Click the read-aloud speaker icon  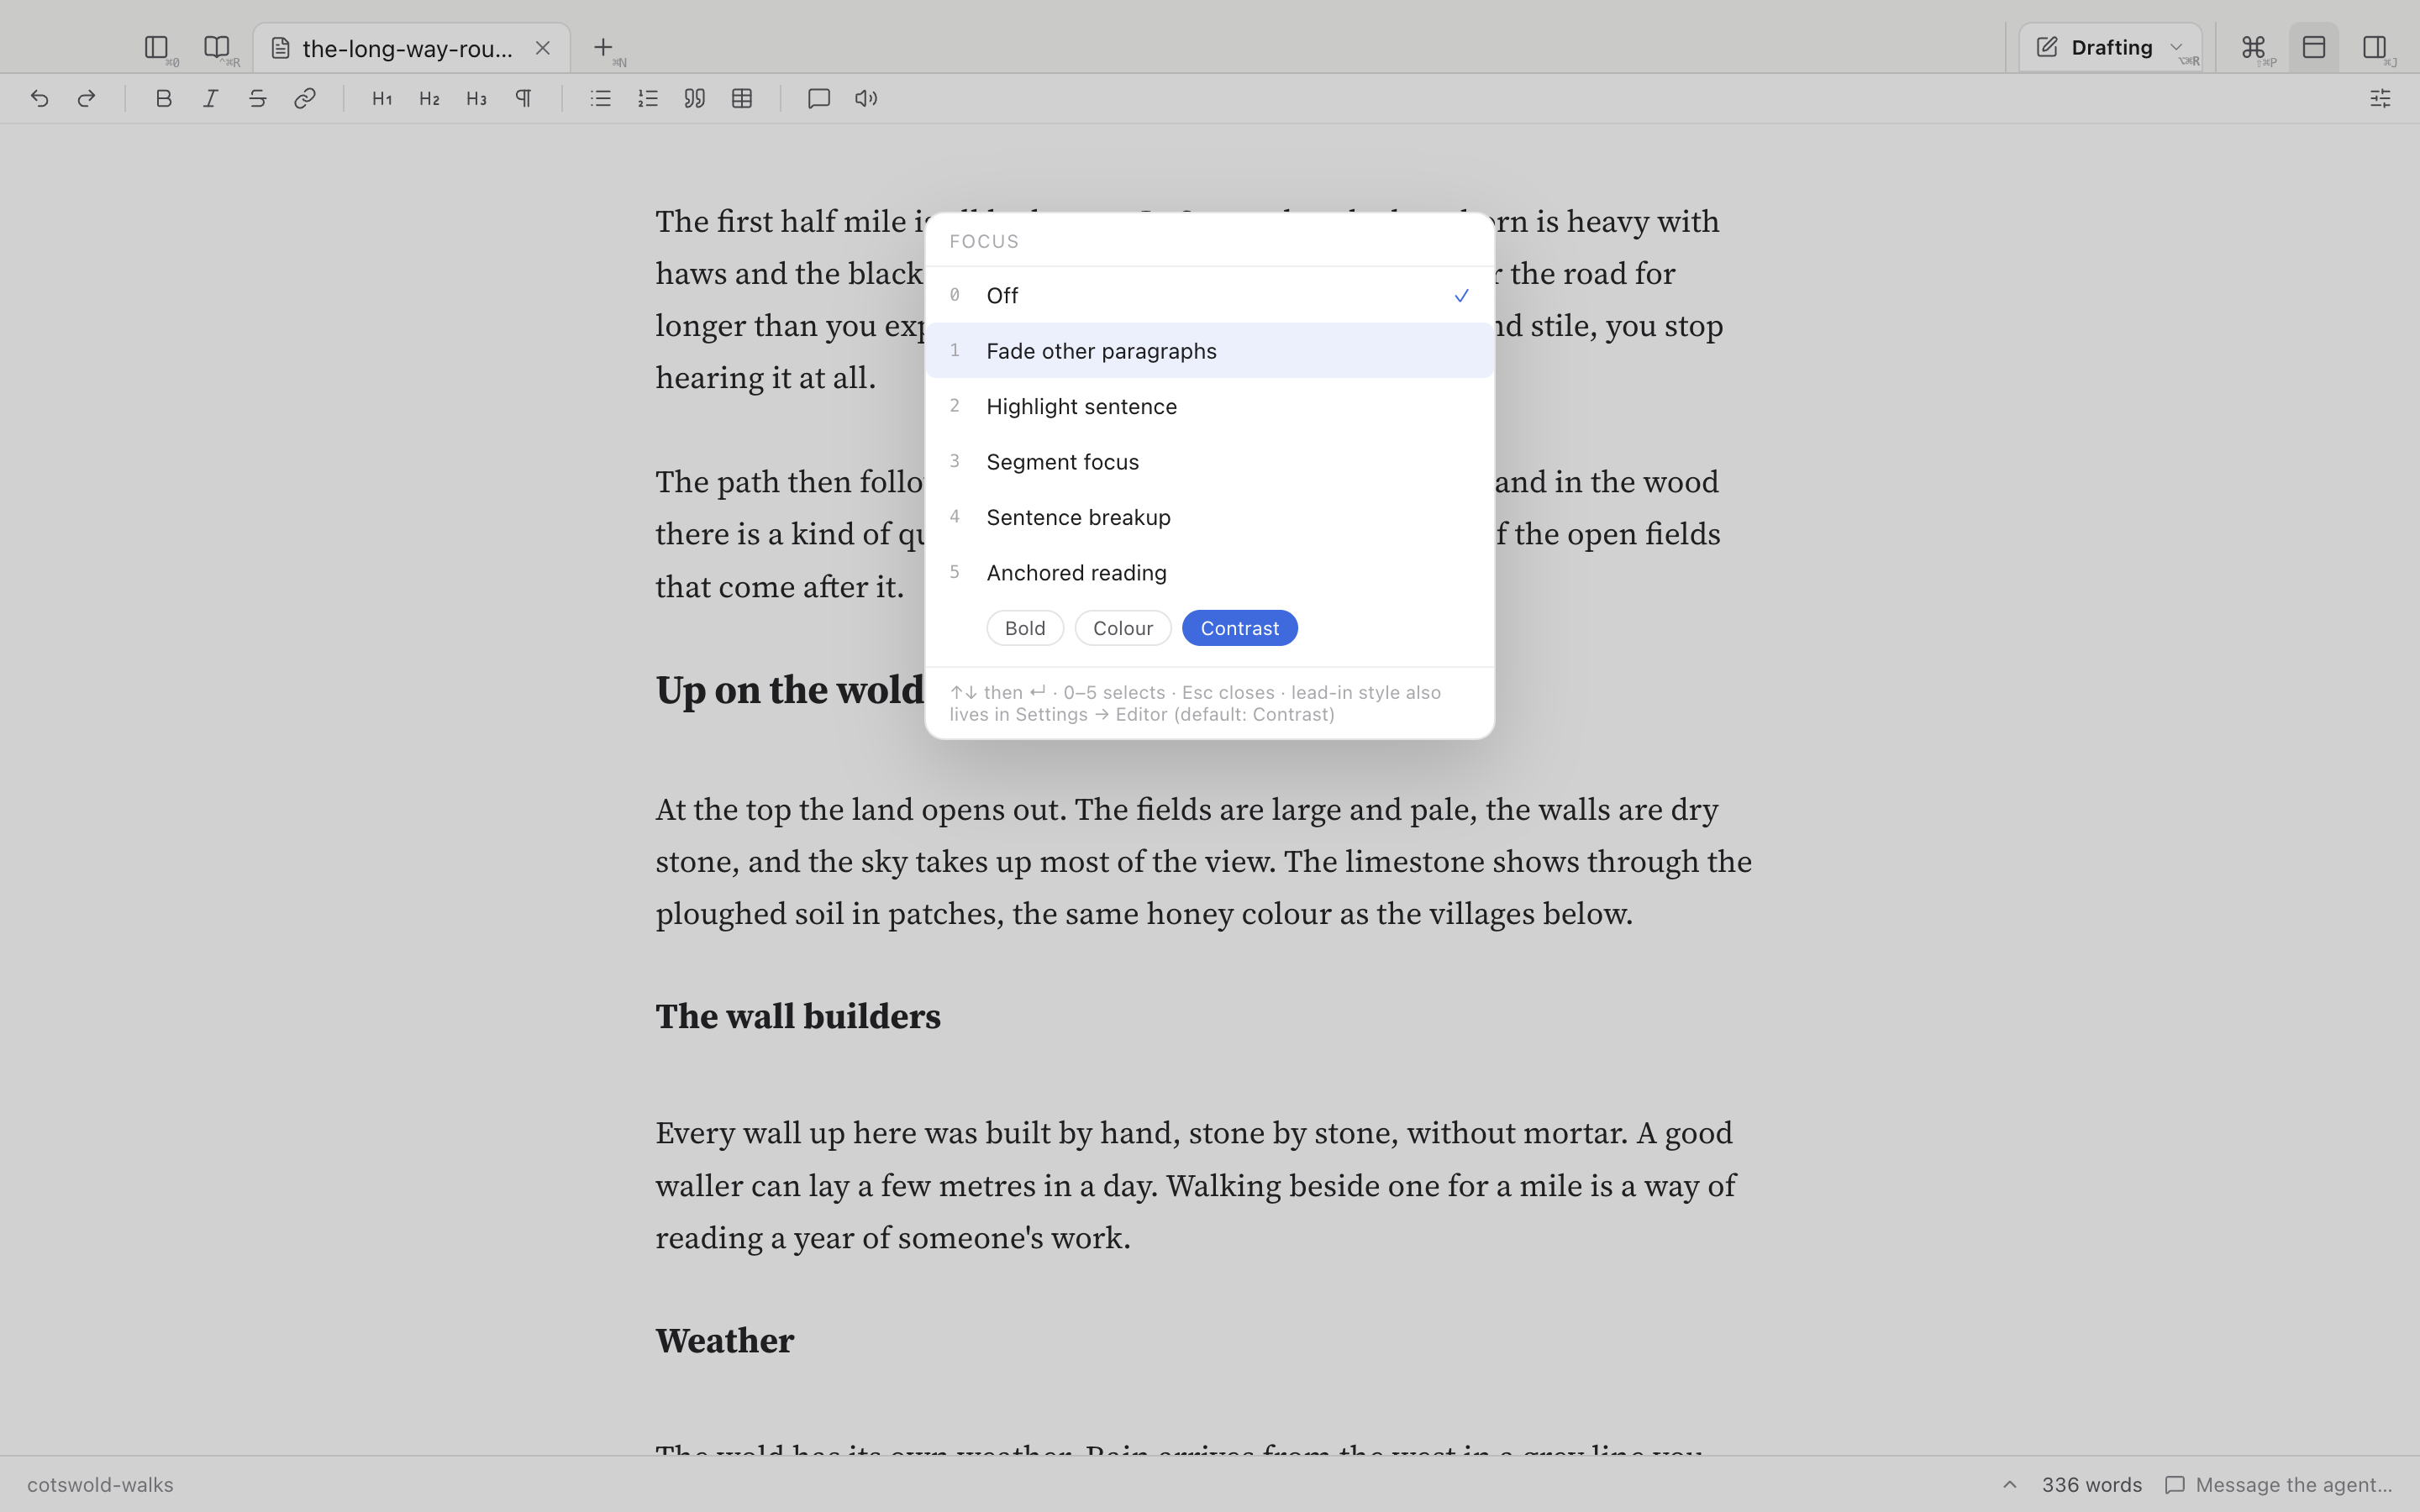tap(866, 98)
